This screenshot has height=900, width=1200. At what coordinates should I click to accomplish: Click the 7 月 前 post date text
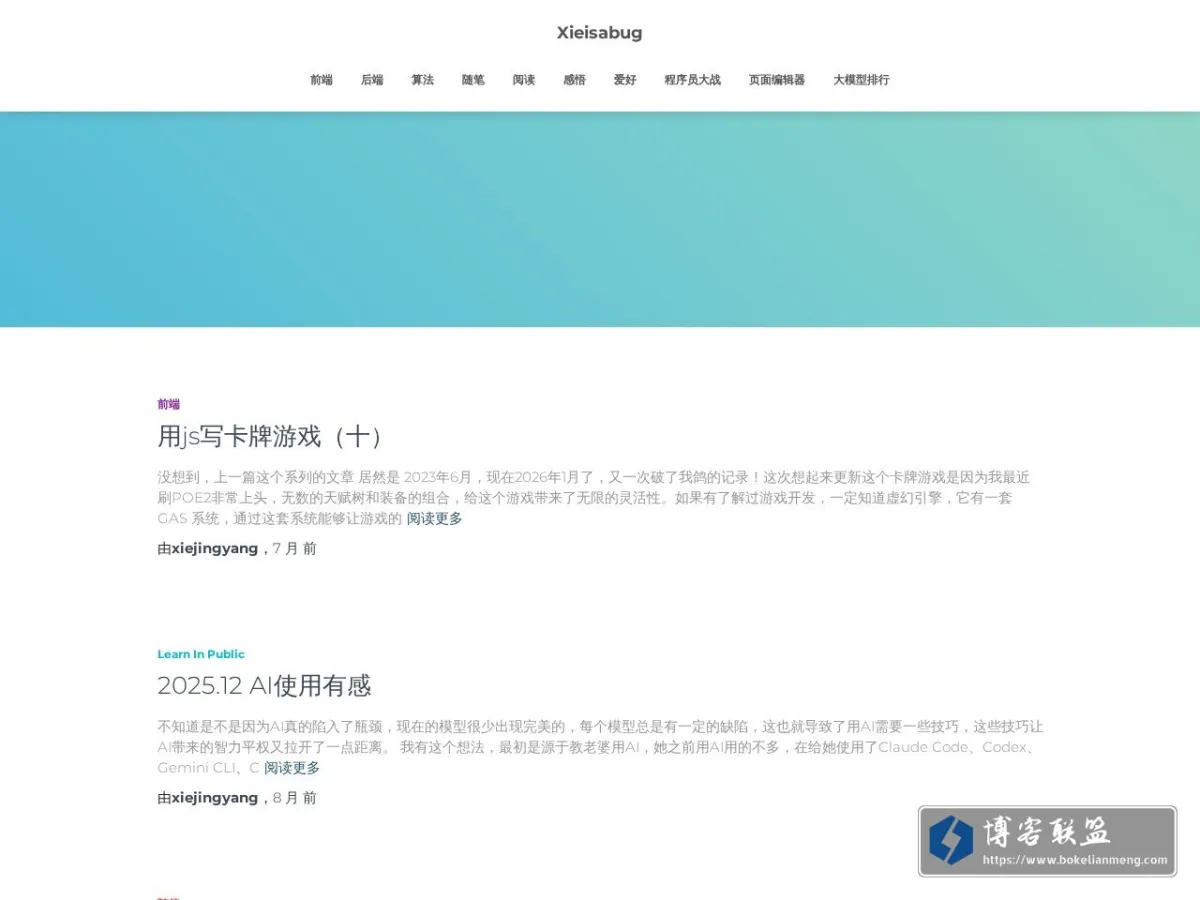pos(294,548)
